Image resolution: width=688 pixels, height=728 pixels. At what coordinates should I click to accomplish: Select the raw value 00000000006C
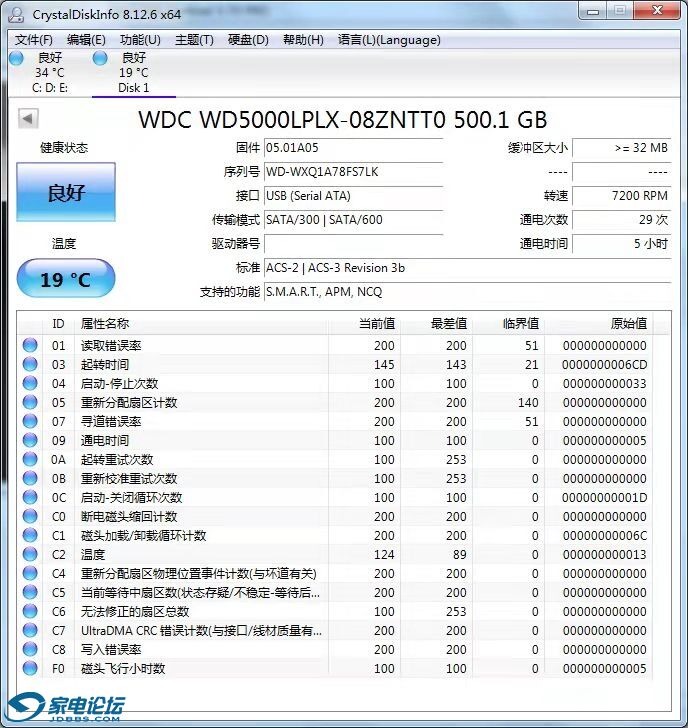point(604,535)
